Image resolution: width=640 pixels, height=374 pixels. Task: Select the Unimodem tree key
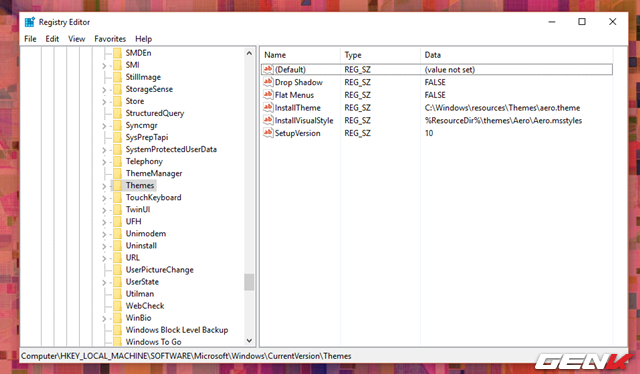click(x=146, y=234)
